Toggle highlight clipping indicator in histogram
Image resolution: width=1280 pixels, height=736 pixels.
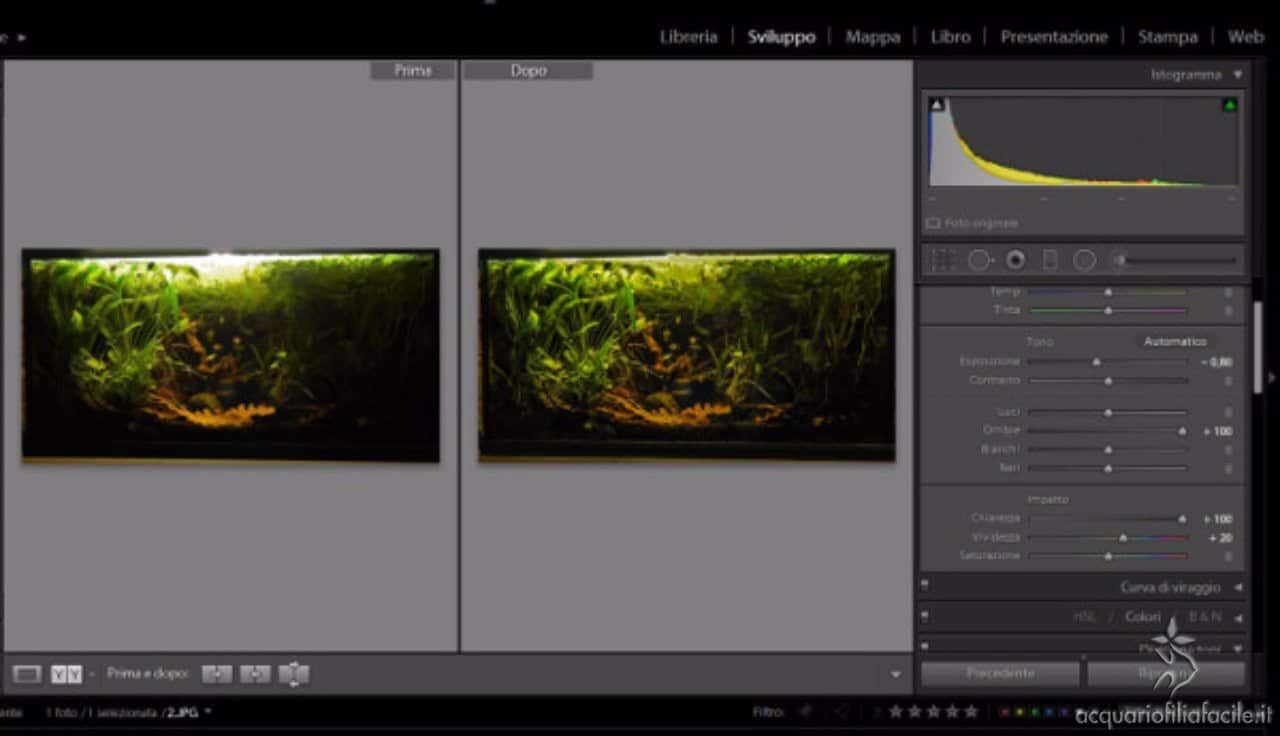coord(1229,105)
